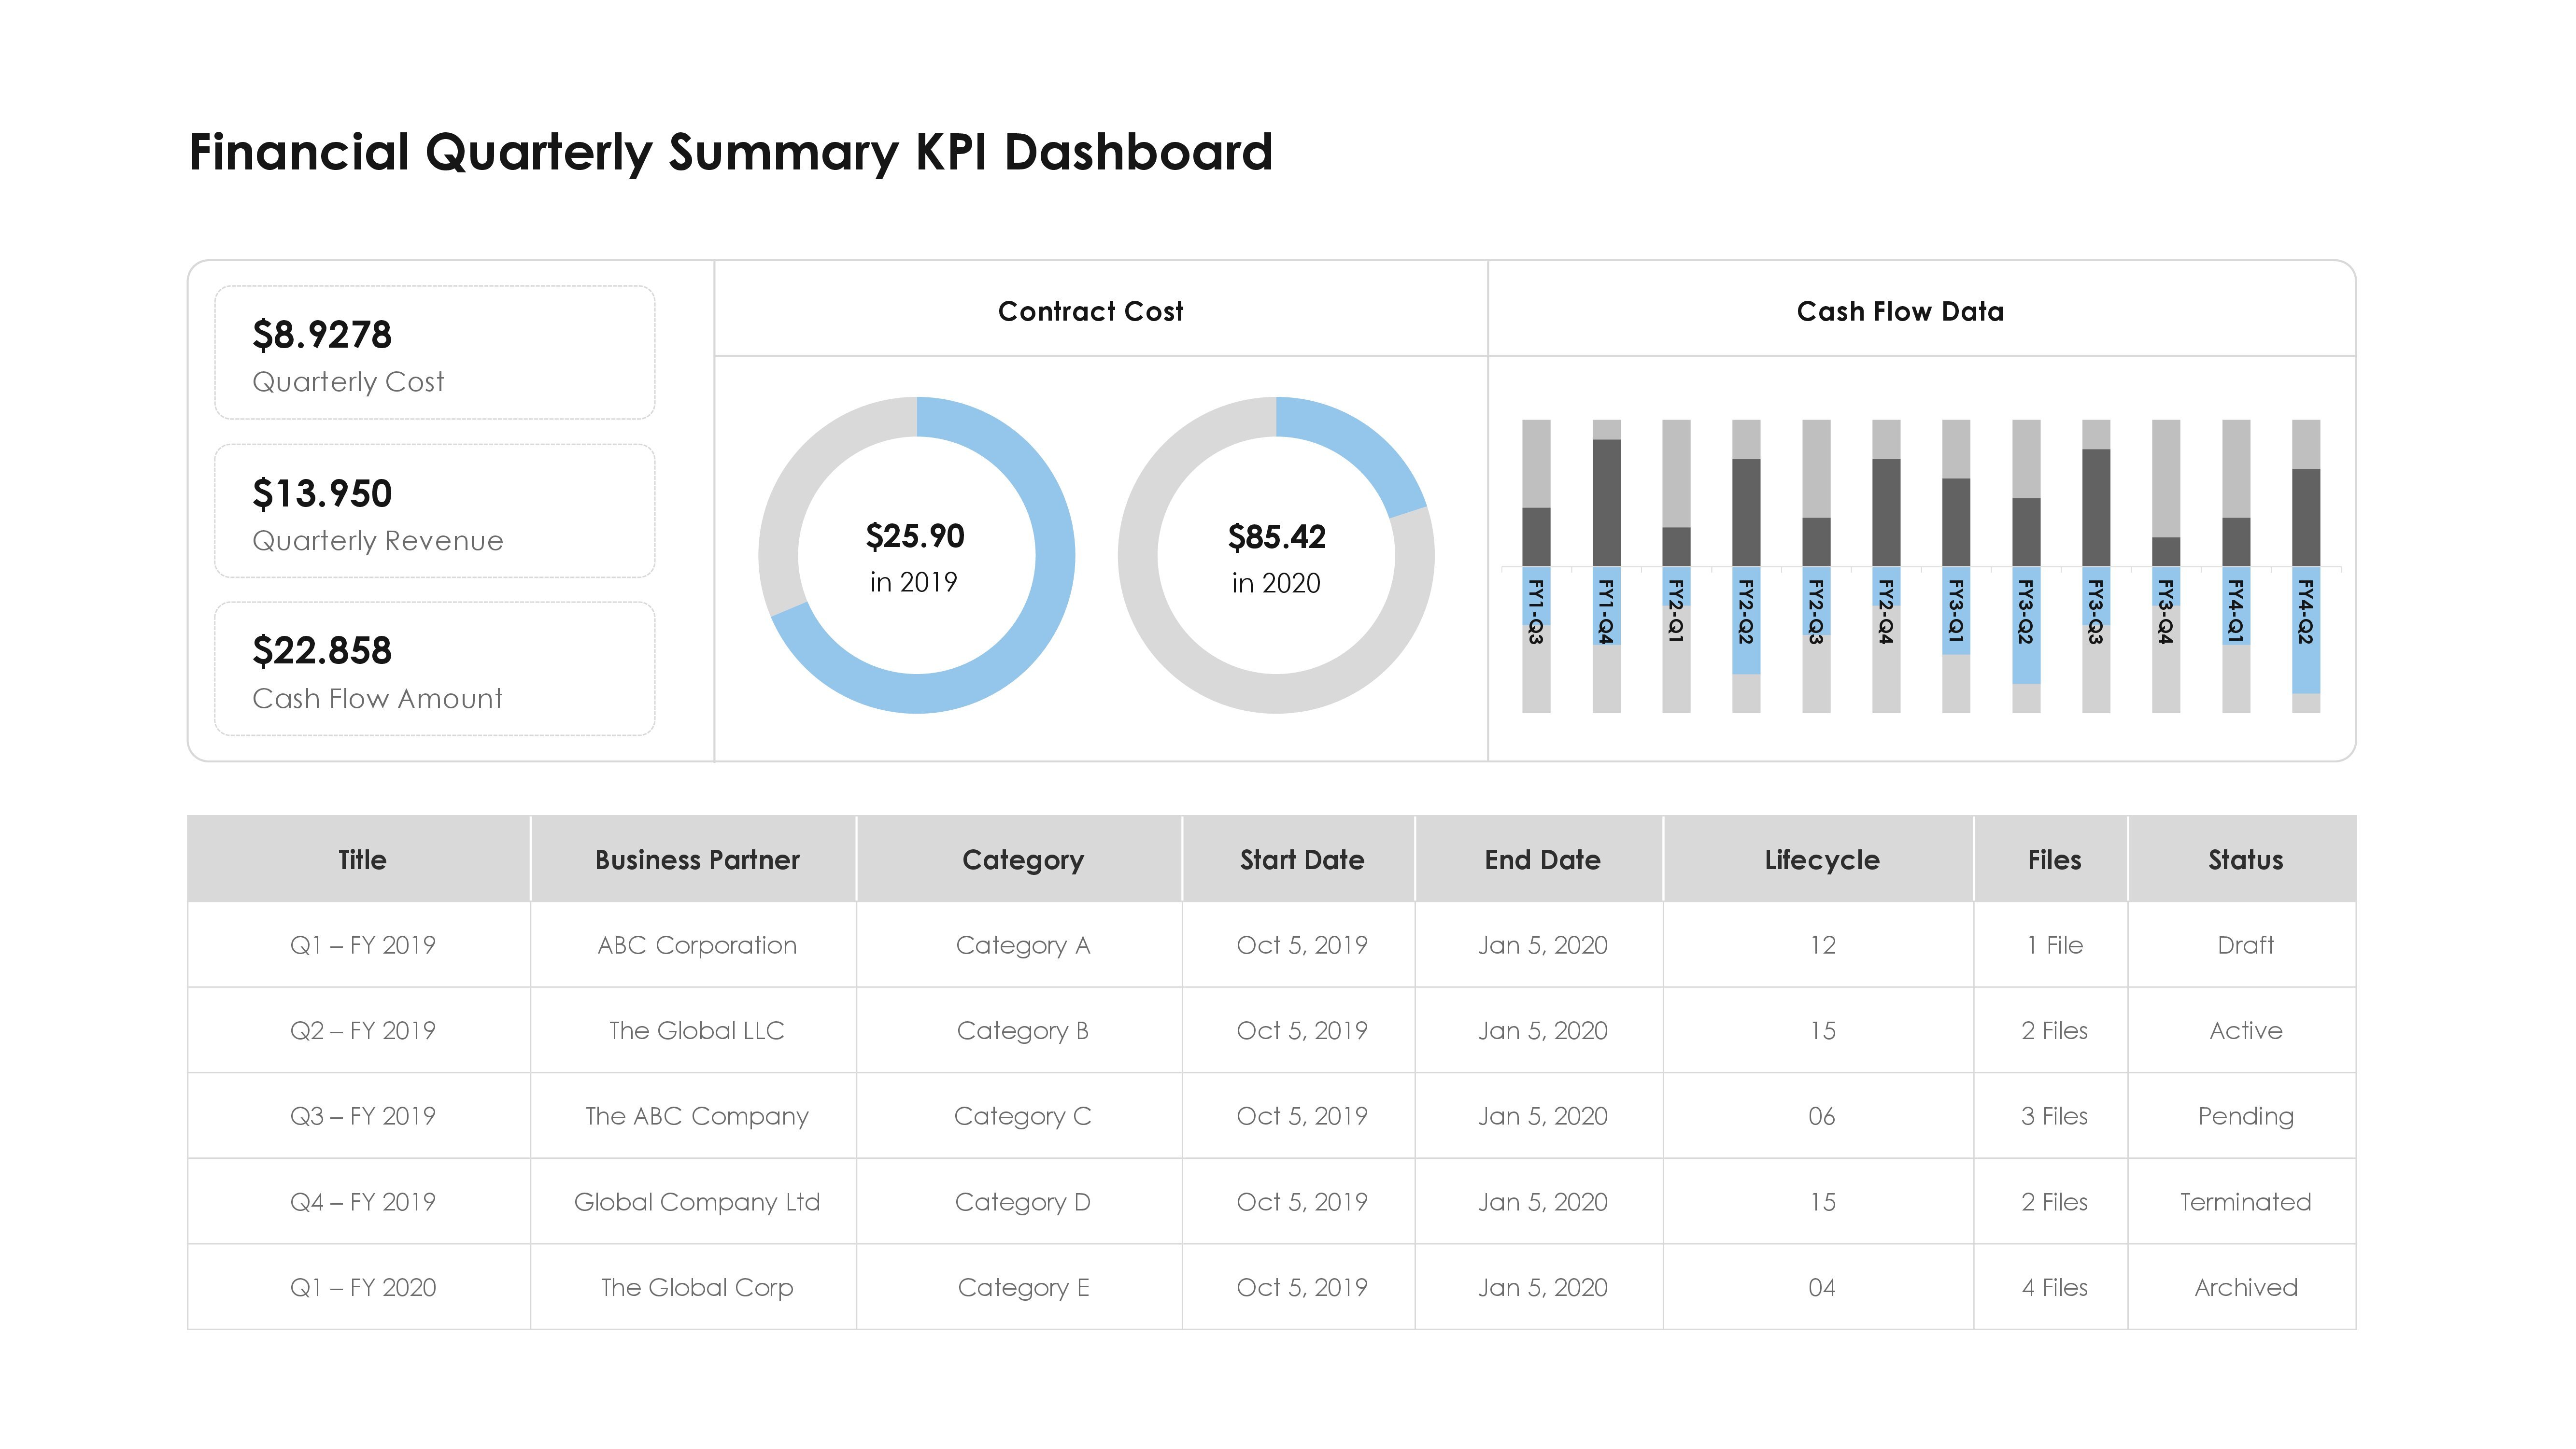This screenshot has width=2576, height=1449.
Task: Click the Cash Flow Data heading
Action: 1900,312
